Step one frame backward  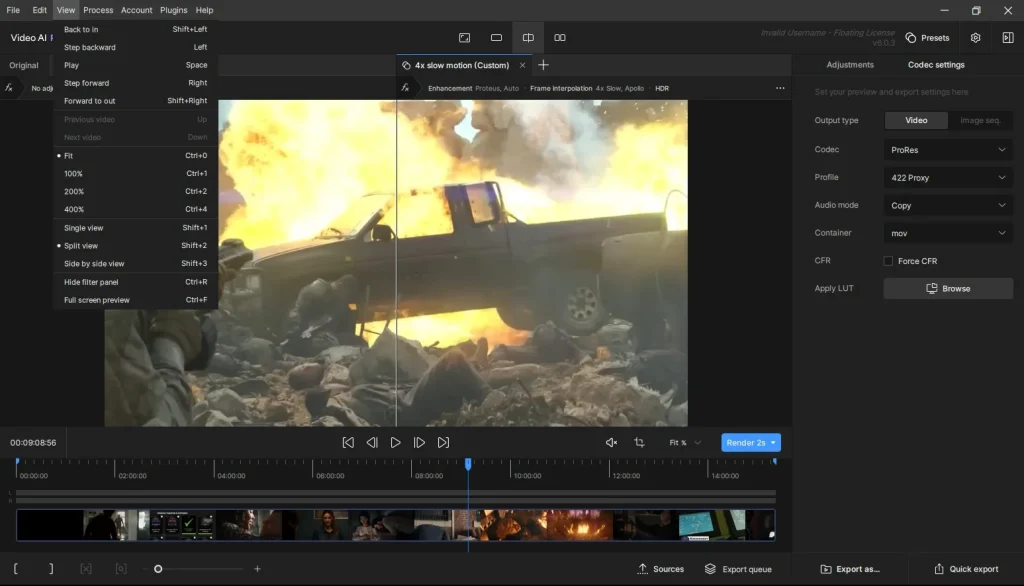[372, 442]
